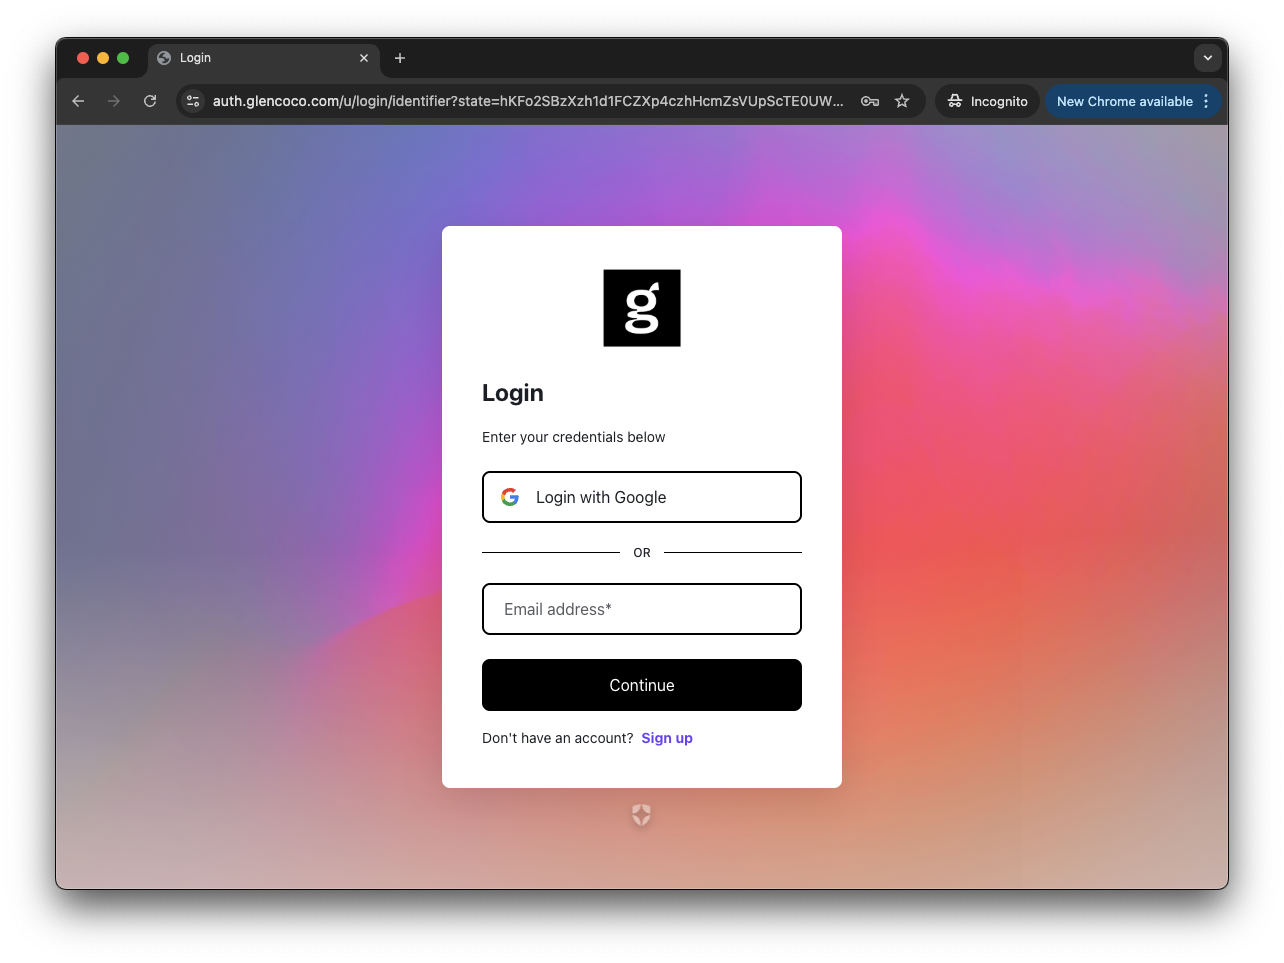This screenshot has height=963, width=1284.
Task: View site information icon in address bar
Action: point(194,101)
